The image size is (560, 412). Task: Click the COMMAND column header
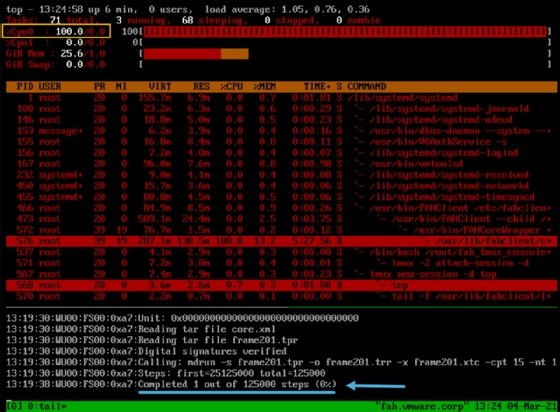click(366, 86)
